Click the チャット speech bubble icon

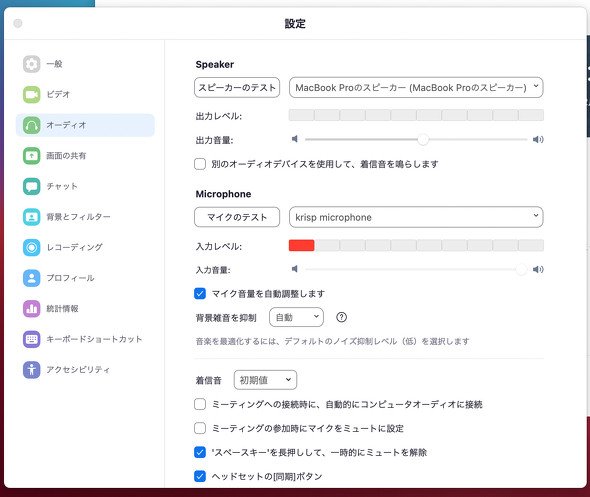pyautogui.click(x=32, y=186)
